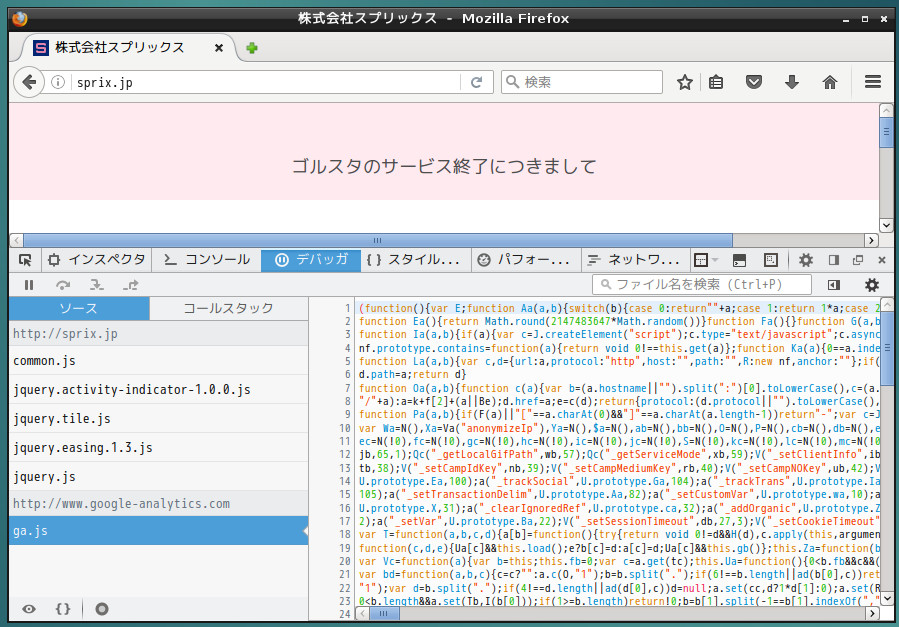Click page vertical scrollbar down arrow
The image size is (900, 627).
click(886, 225)
